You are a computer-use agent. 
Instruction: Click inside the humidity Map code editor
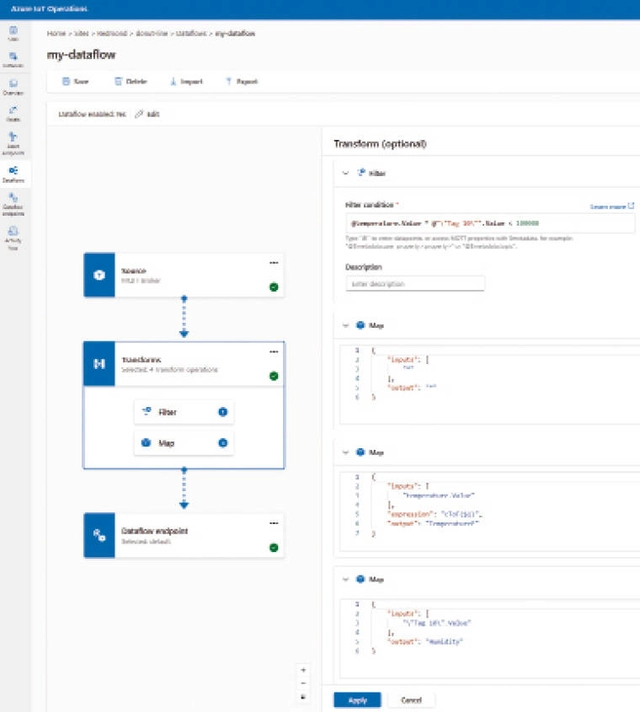(x=490, y=638)
